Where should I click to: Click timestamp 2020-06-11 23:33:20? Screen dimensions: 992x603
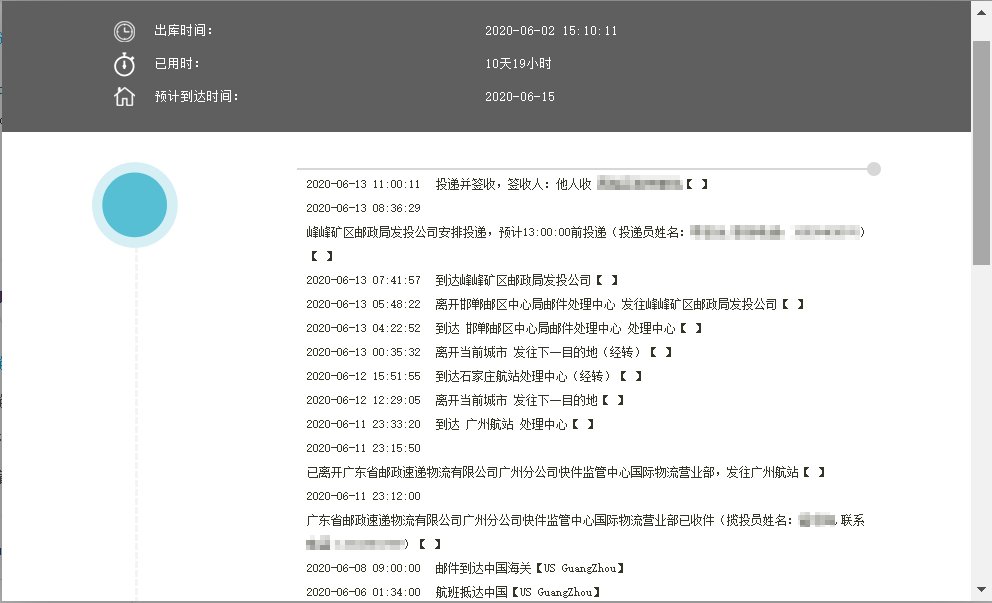click(x=363, y=425)
